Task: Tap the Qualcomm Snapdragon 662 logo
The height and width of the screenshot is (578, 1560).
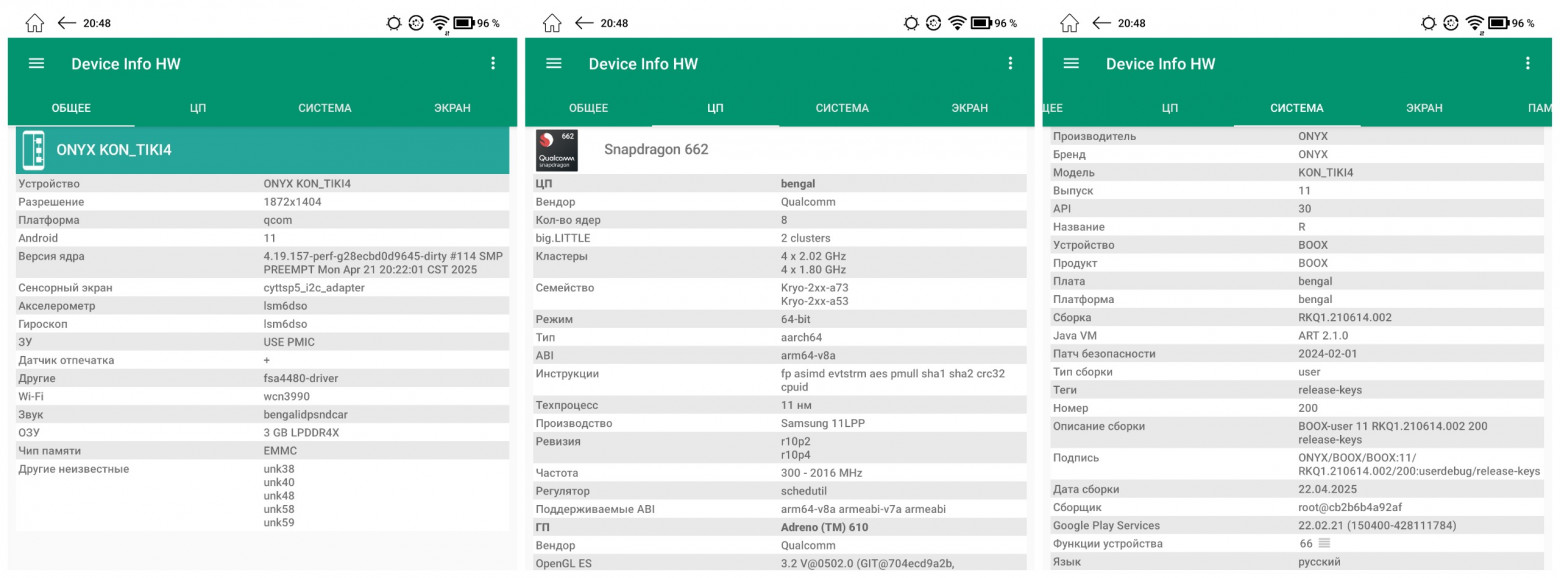Action: point(557,149)
